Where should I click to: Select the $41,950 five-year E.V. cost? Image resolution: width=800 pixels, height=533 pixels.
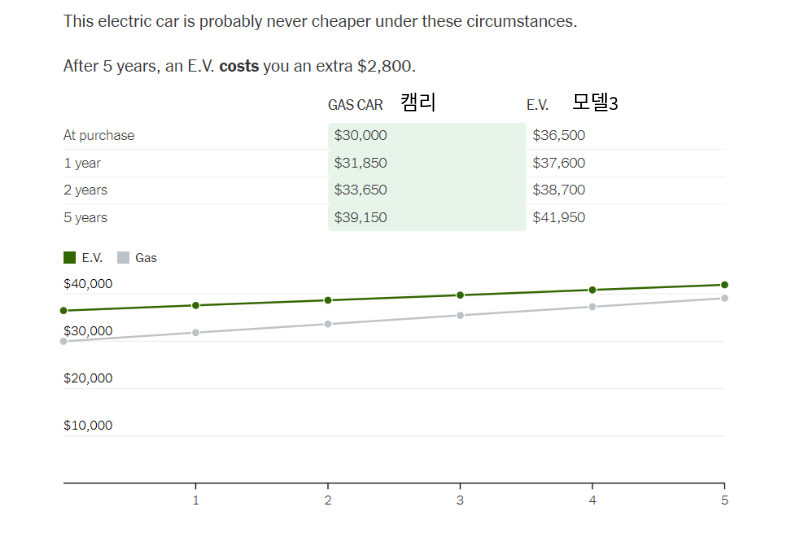click(559, 217)
